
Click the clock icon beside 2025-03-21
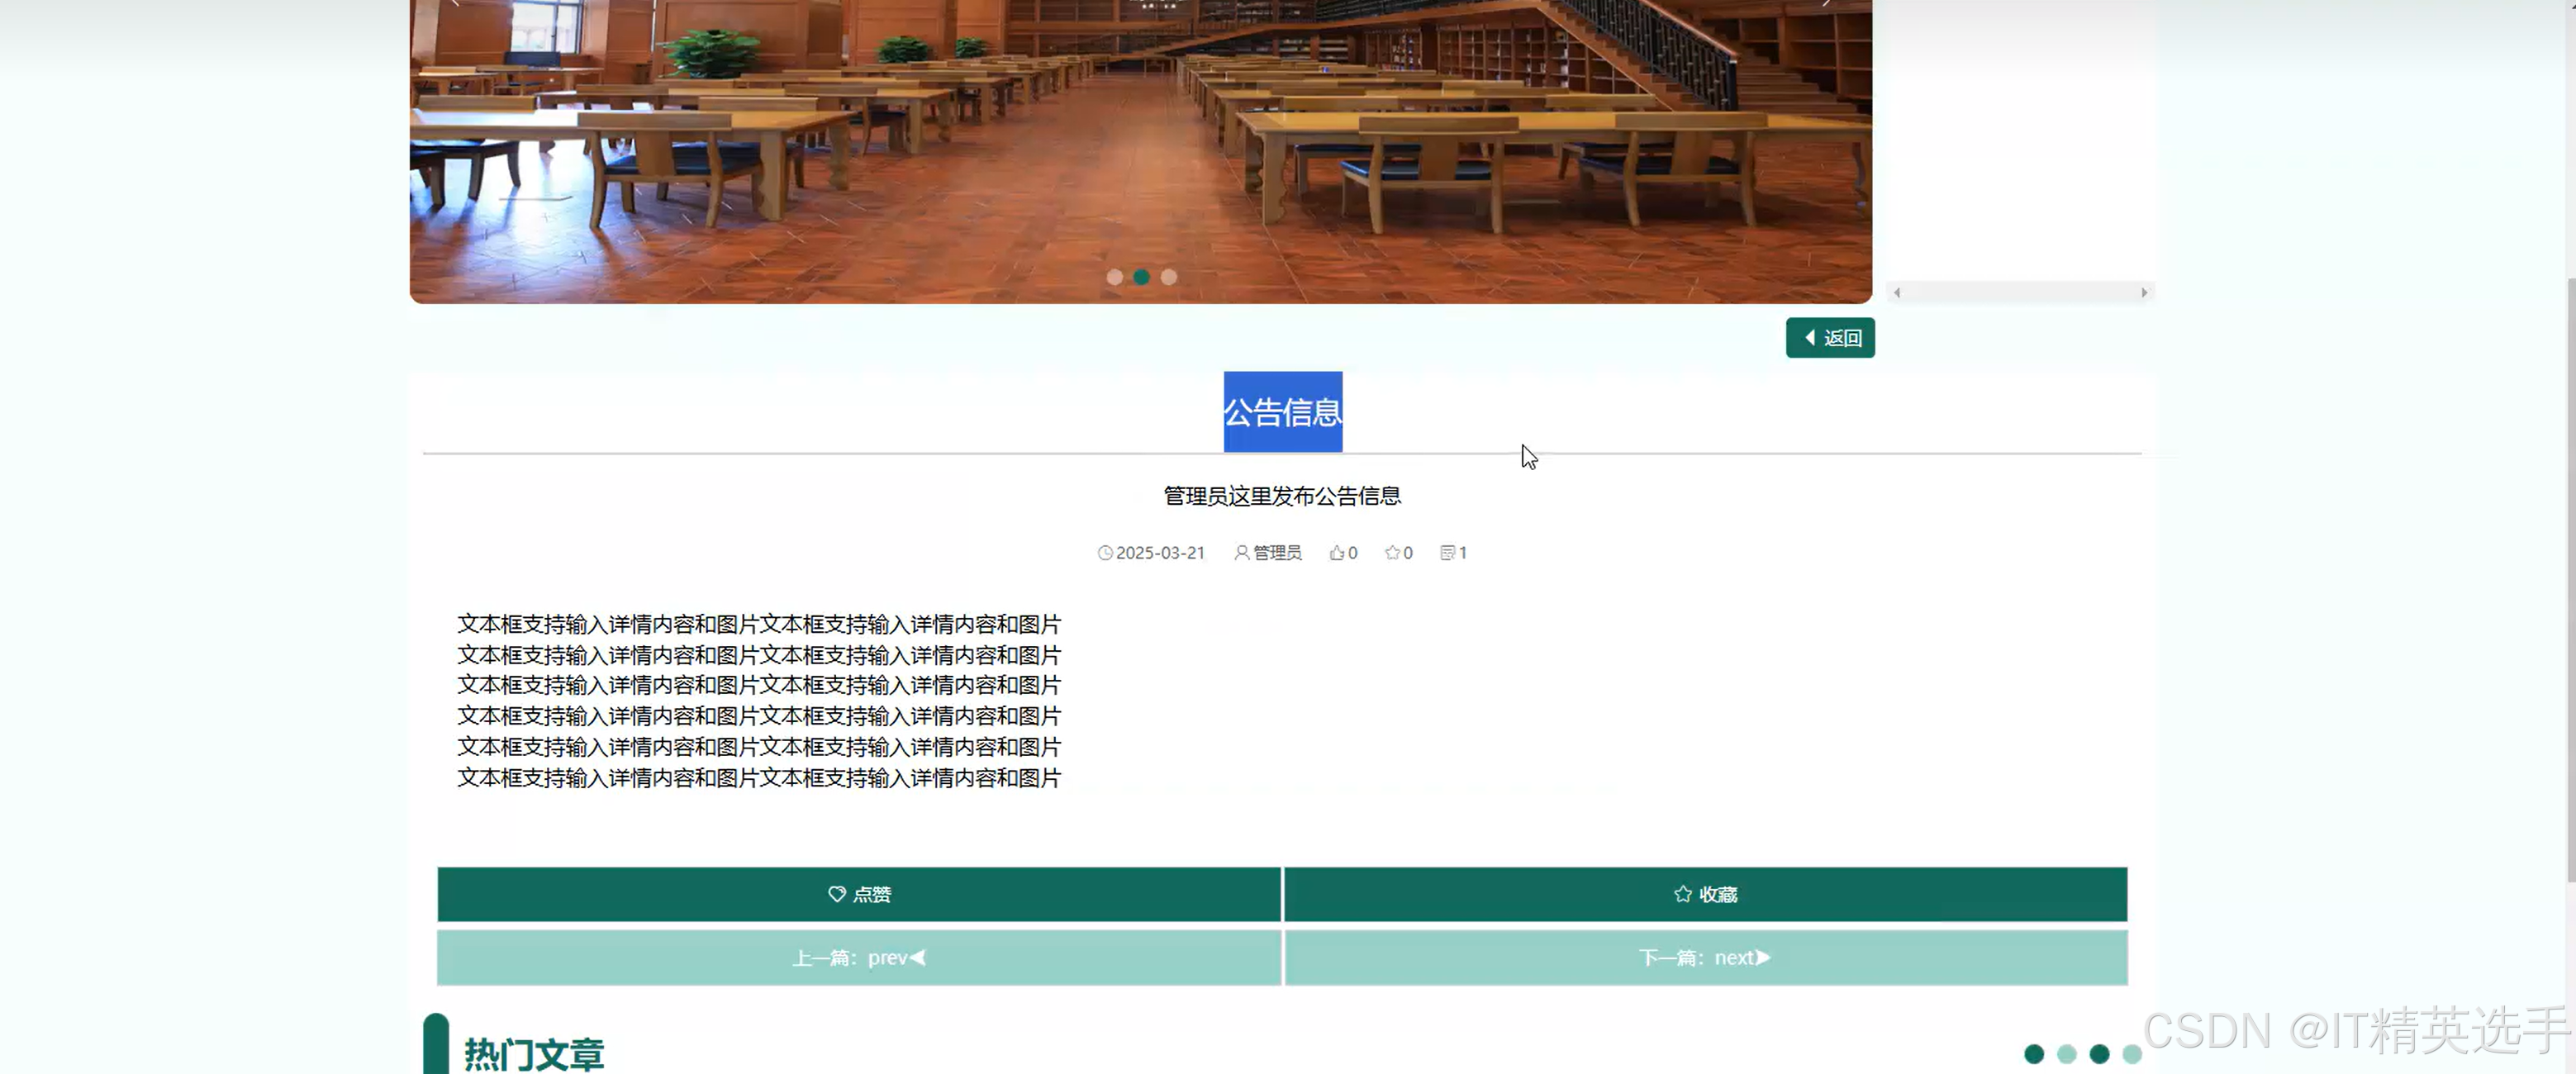click(1105, 553)
